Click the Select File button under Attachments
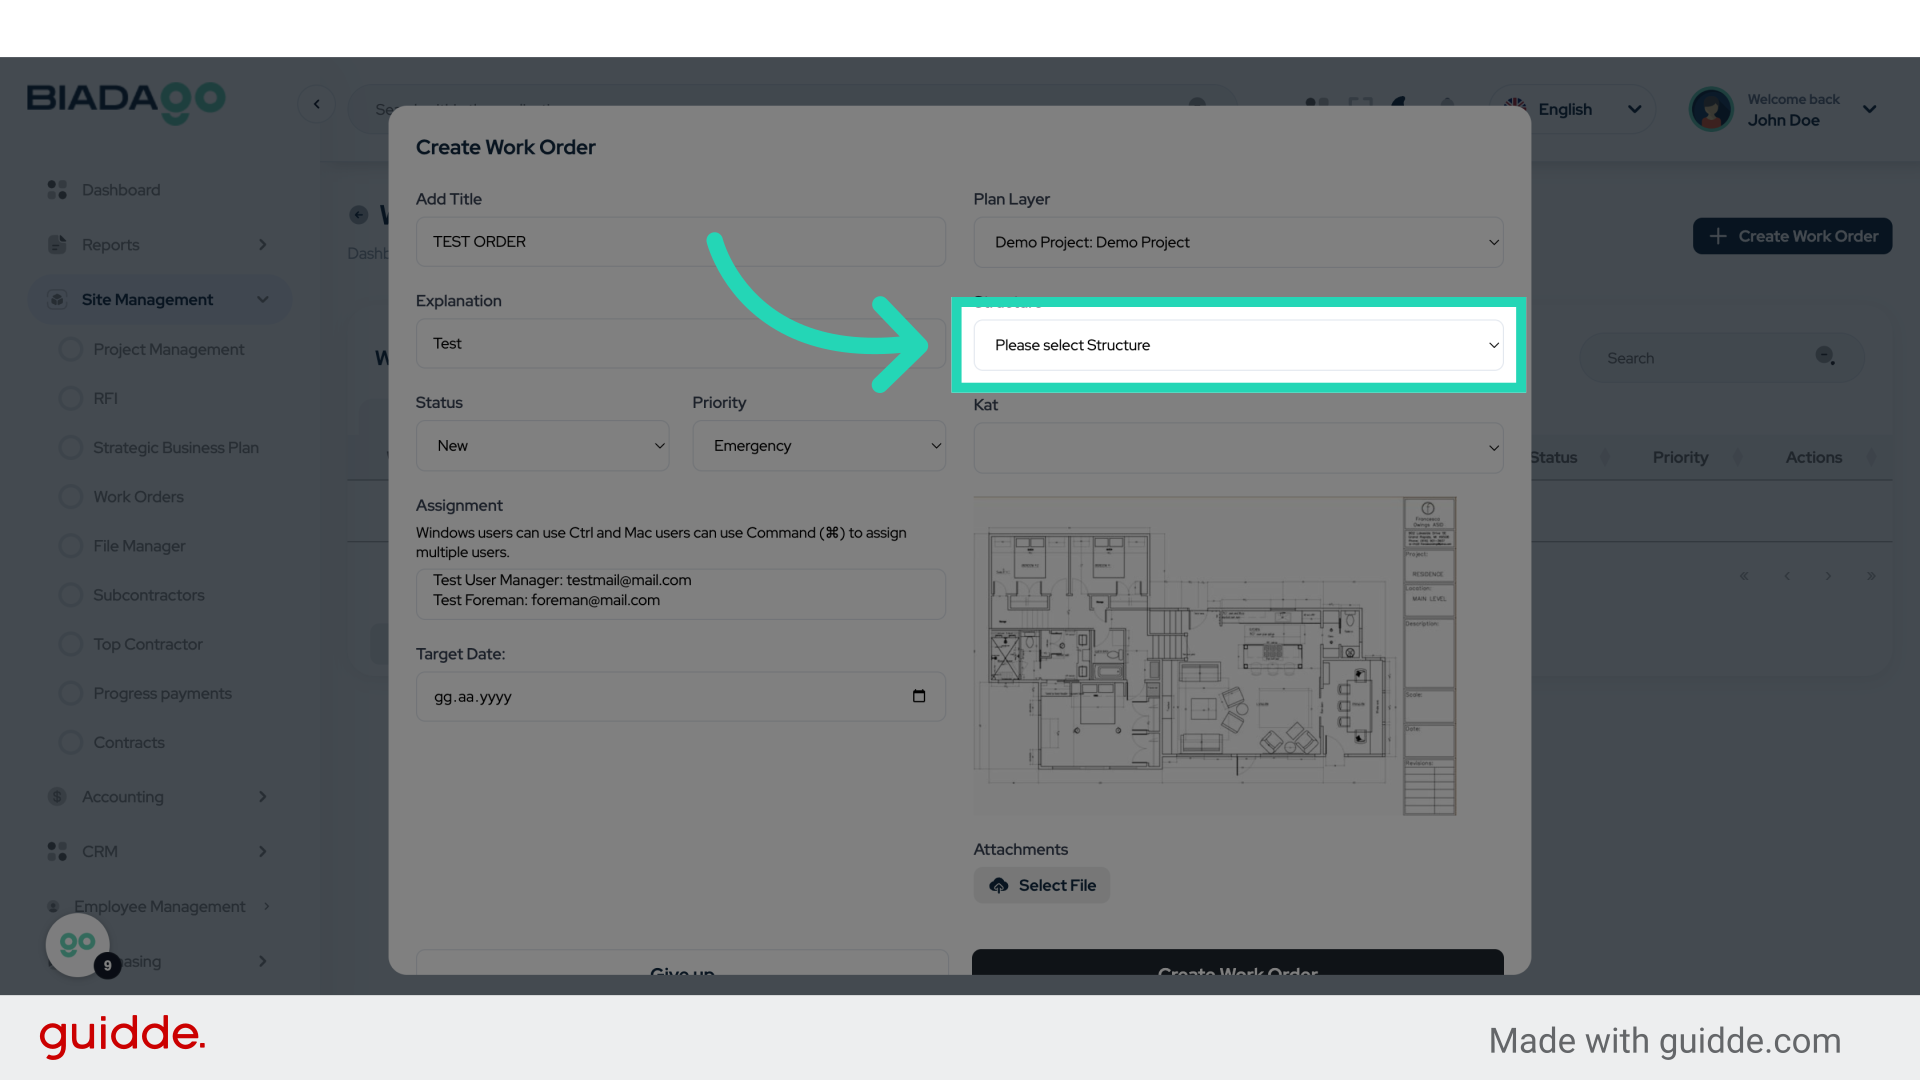Viewport: 1920px width, 1080px height. pyautogui.click(x=1041, y=885)
